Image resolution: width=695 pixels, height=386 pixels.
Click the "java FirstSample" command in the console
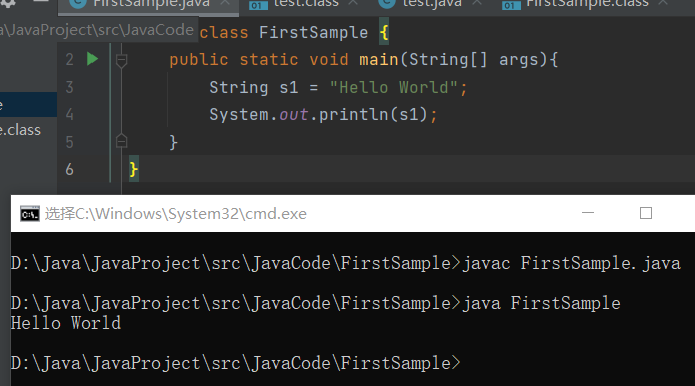click(x=541, y=303)
